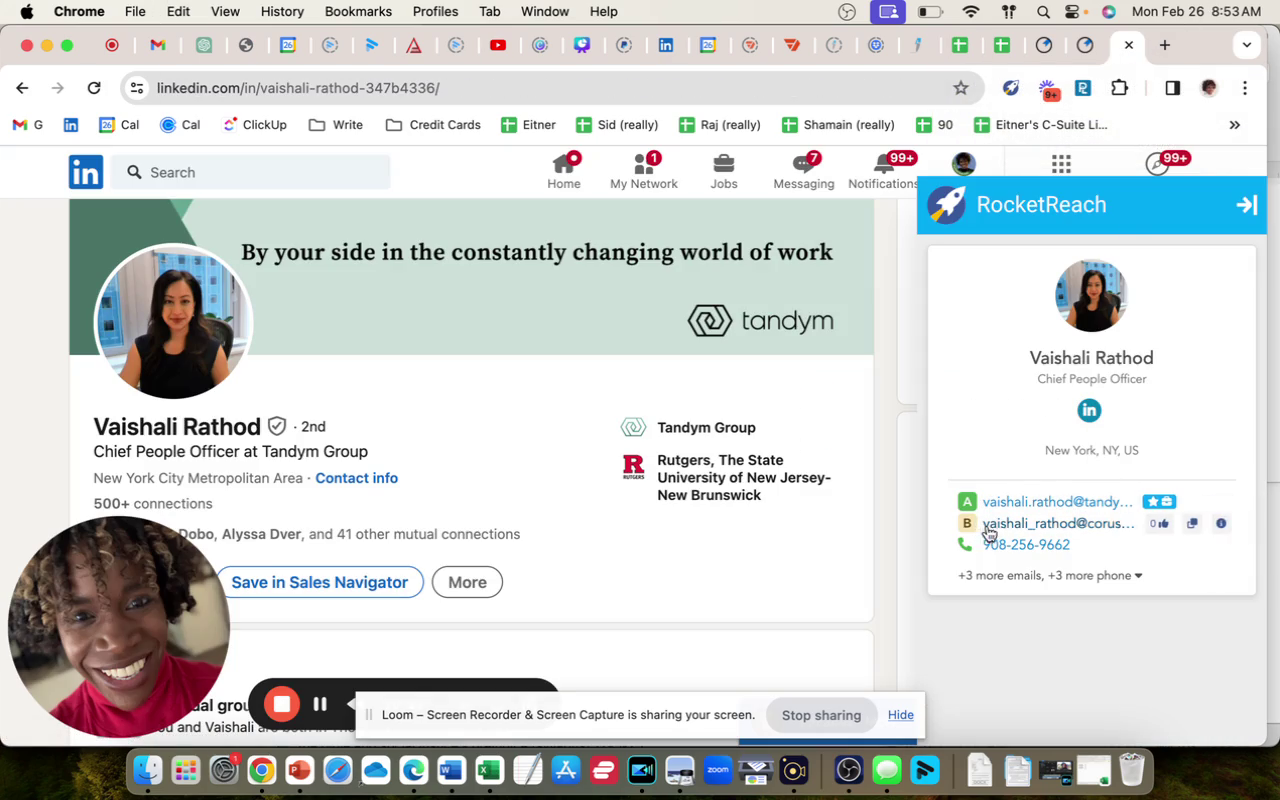Reload the LinkedIn page
The width and height of the screenshot is (1280, 800).
click(94, 88)
